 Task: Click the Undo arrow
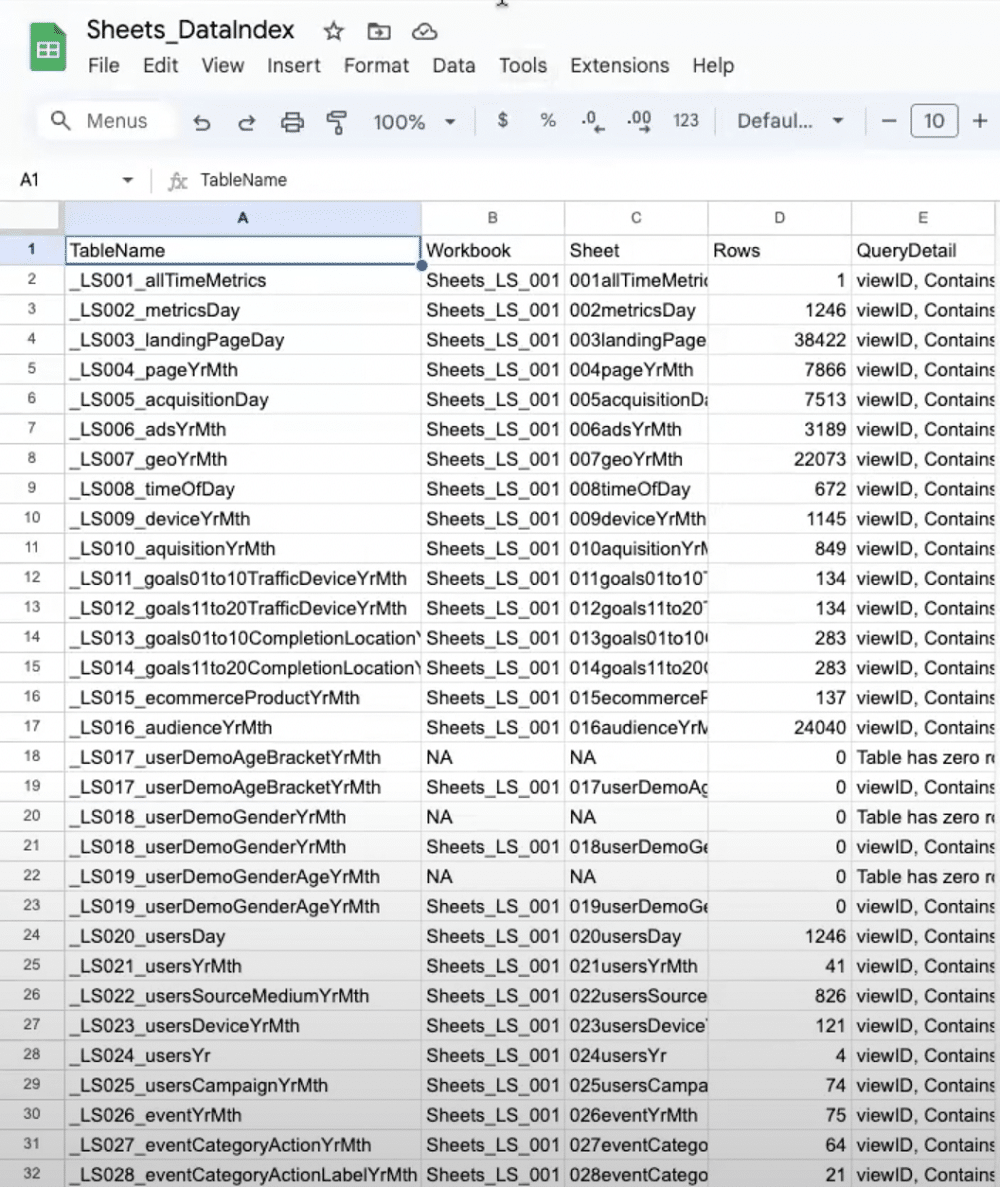(201, 121)
